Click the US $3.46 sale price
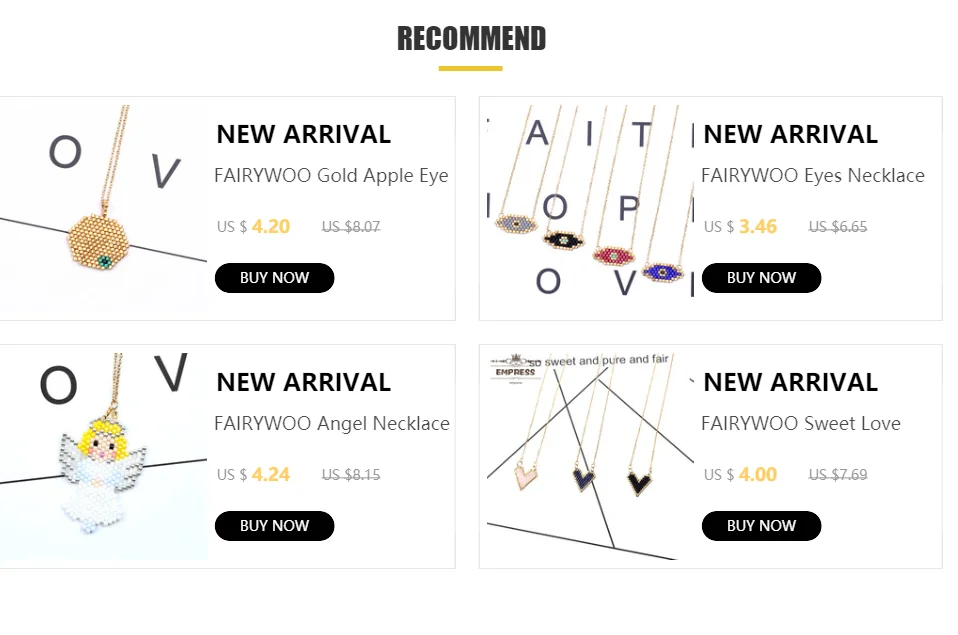Screen dimensions: 958x635 741,227
